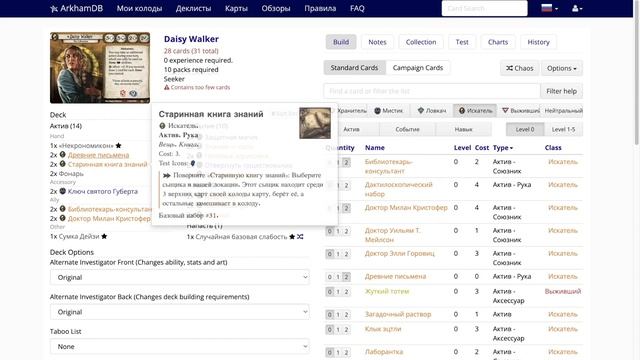
Task: Set Жуткий тотем quantity to 1
Action: pos(338,292)
